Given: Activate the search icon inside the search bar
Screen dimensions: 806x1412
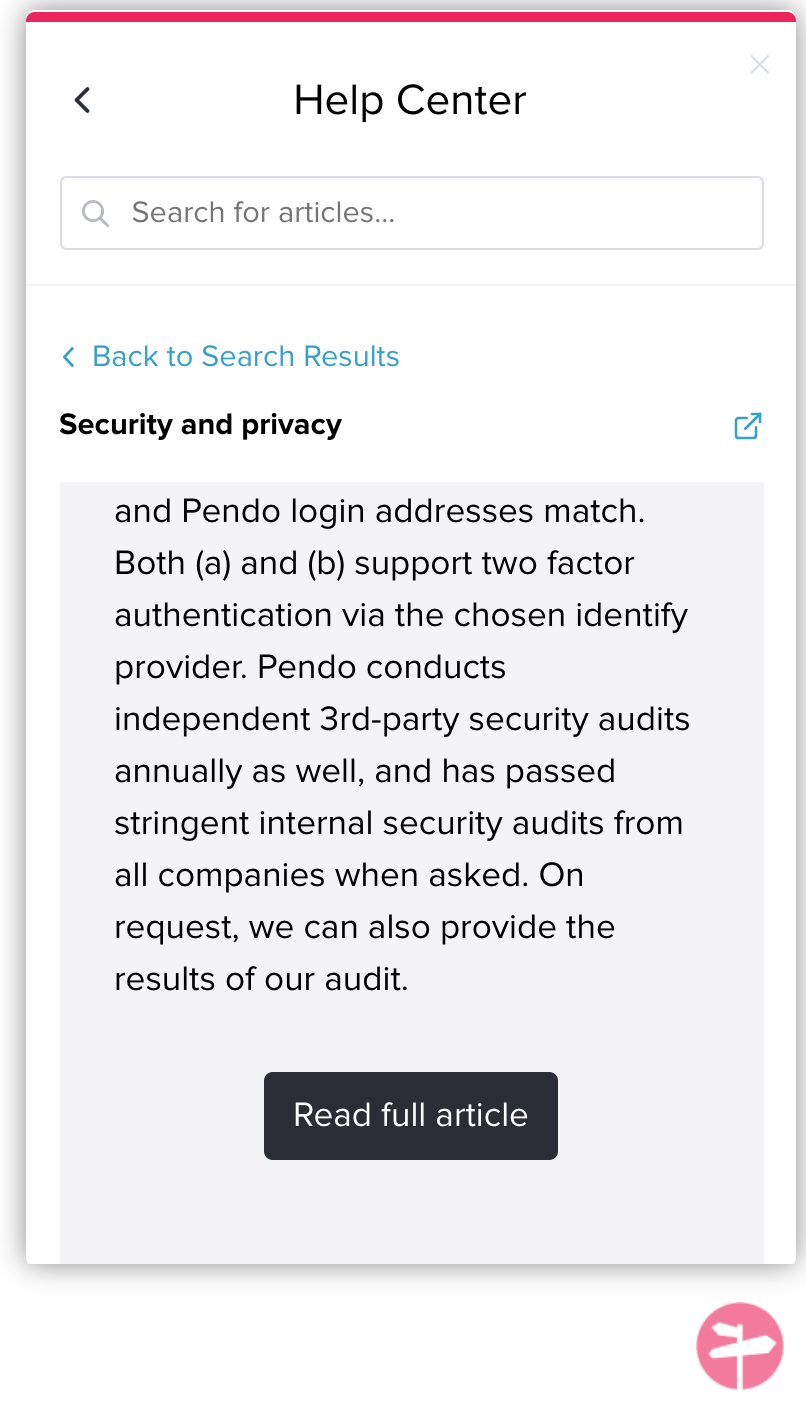Looking at the screenshot, I should tap(95, 213).
